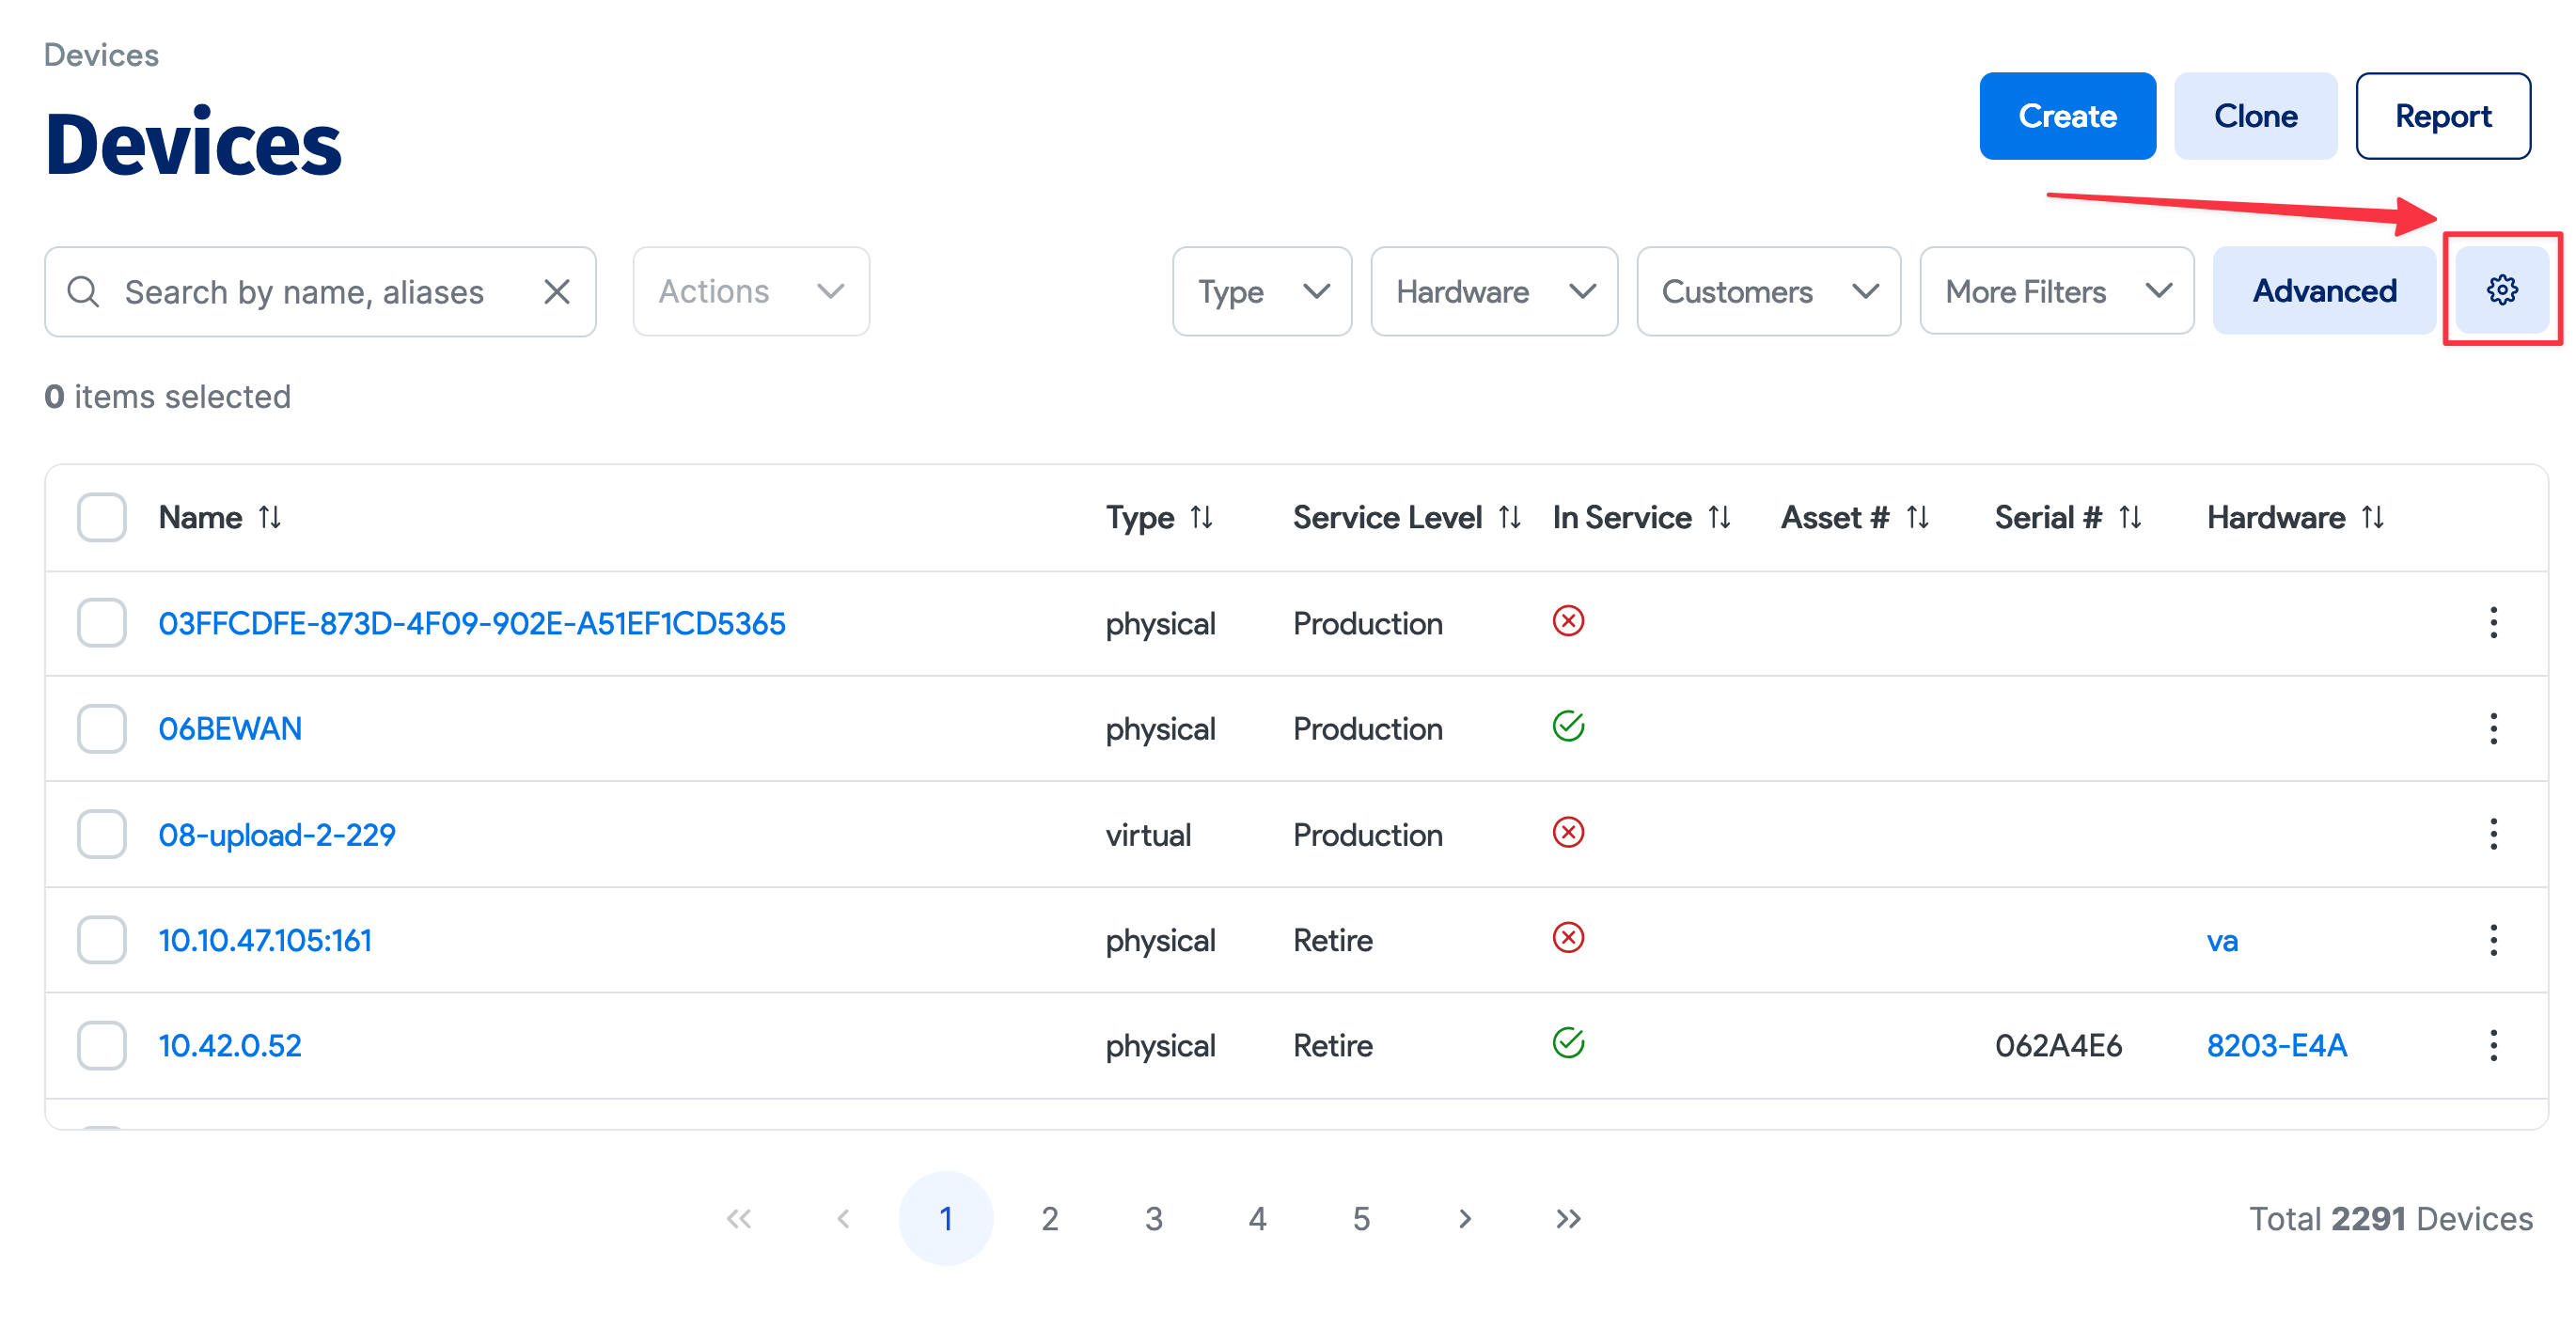Open row menu for 06BEWAN device

coord(2493,728)
